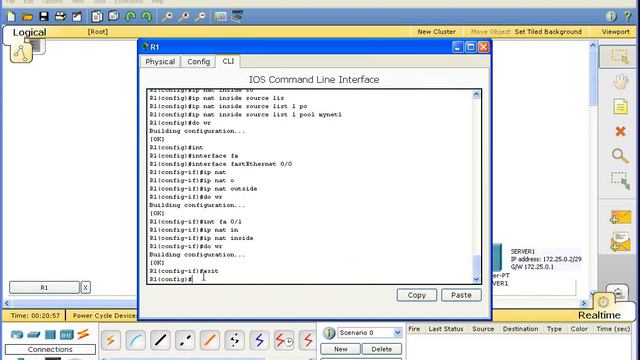Choose the Inspect magnifier tool
This screenshot has height=360, width=640.
tap(620, 156)
